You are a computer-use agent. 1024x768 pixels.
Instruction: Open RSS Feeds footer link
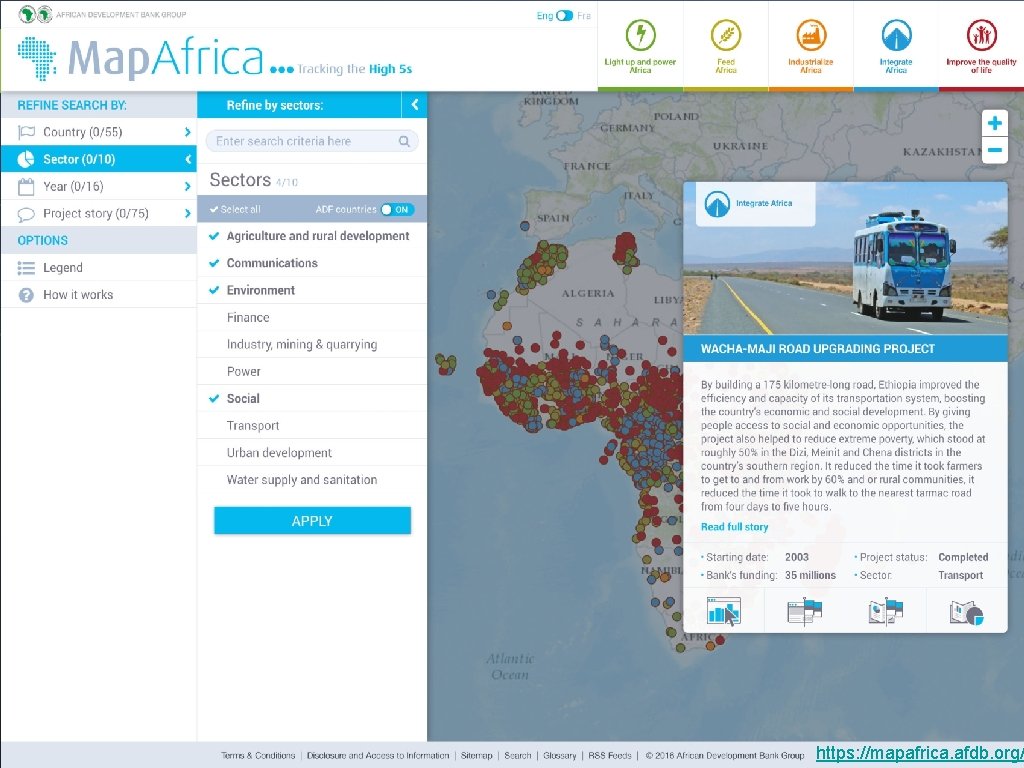click(610, 756)
